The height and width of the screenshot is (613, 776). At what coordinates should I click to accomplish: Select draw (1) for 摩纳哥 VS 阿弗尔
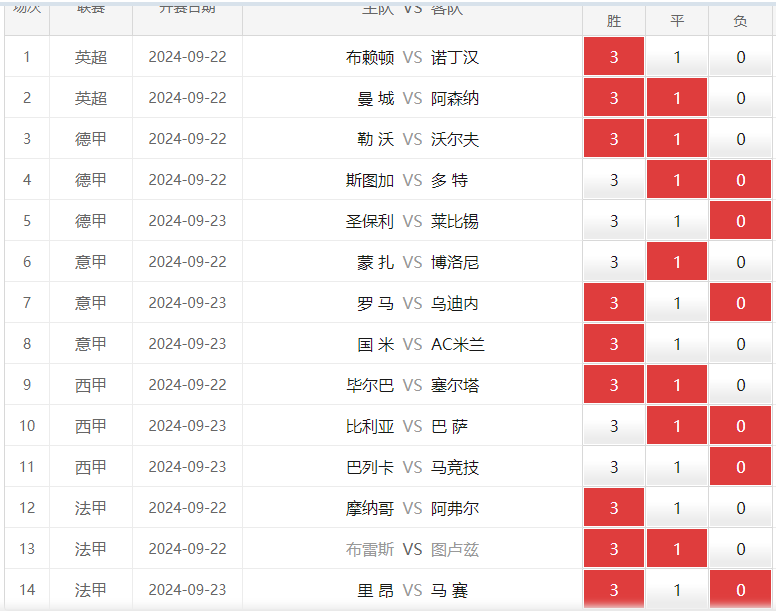point(677,508)
